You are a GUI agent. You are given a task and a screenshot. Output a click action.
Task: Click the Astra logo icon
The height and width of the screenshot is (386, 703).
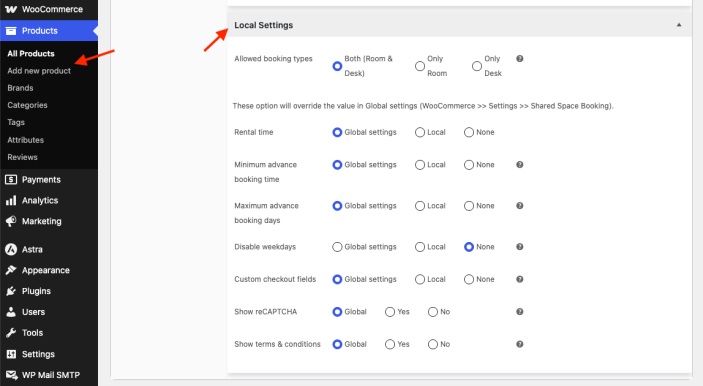pos(11,249)
